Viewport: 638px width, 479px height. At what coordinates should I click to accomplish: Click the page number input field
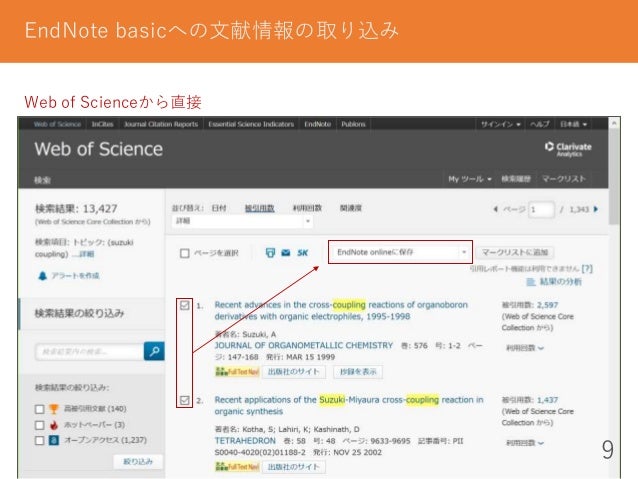point(541,210)
